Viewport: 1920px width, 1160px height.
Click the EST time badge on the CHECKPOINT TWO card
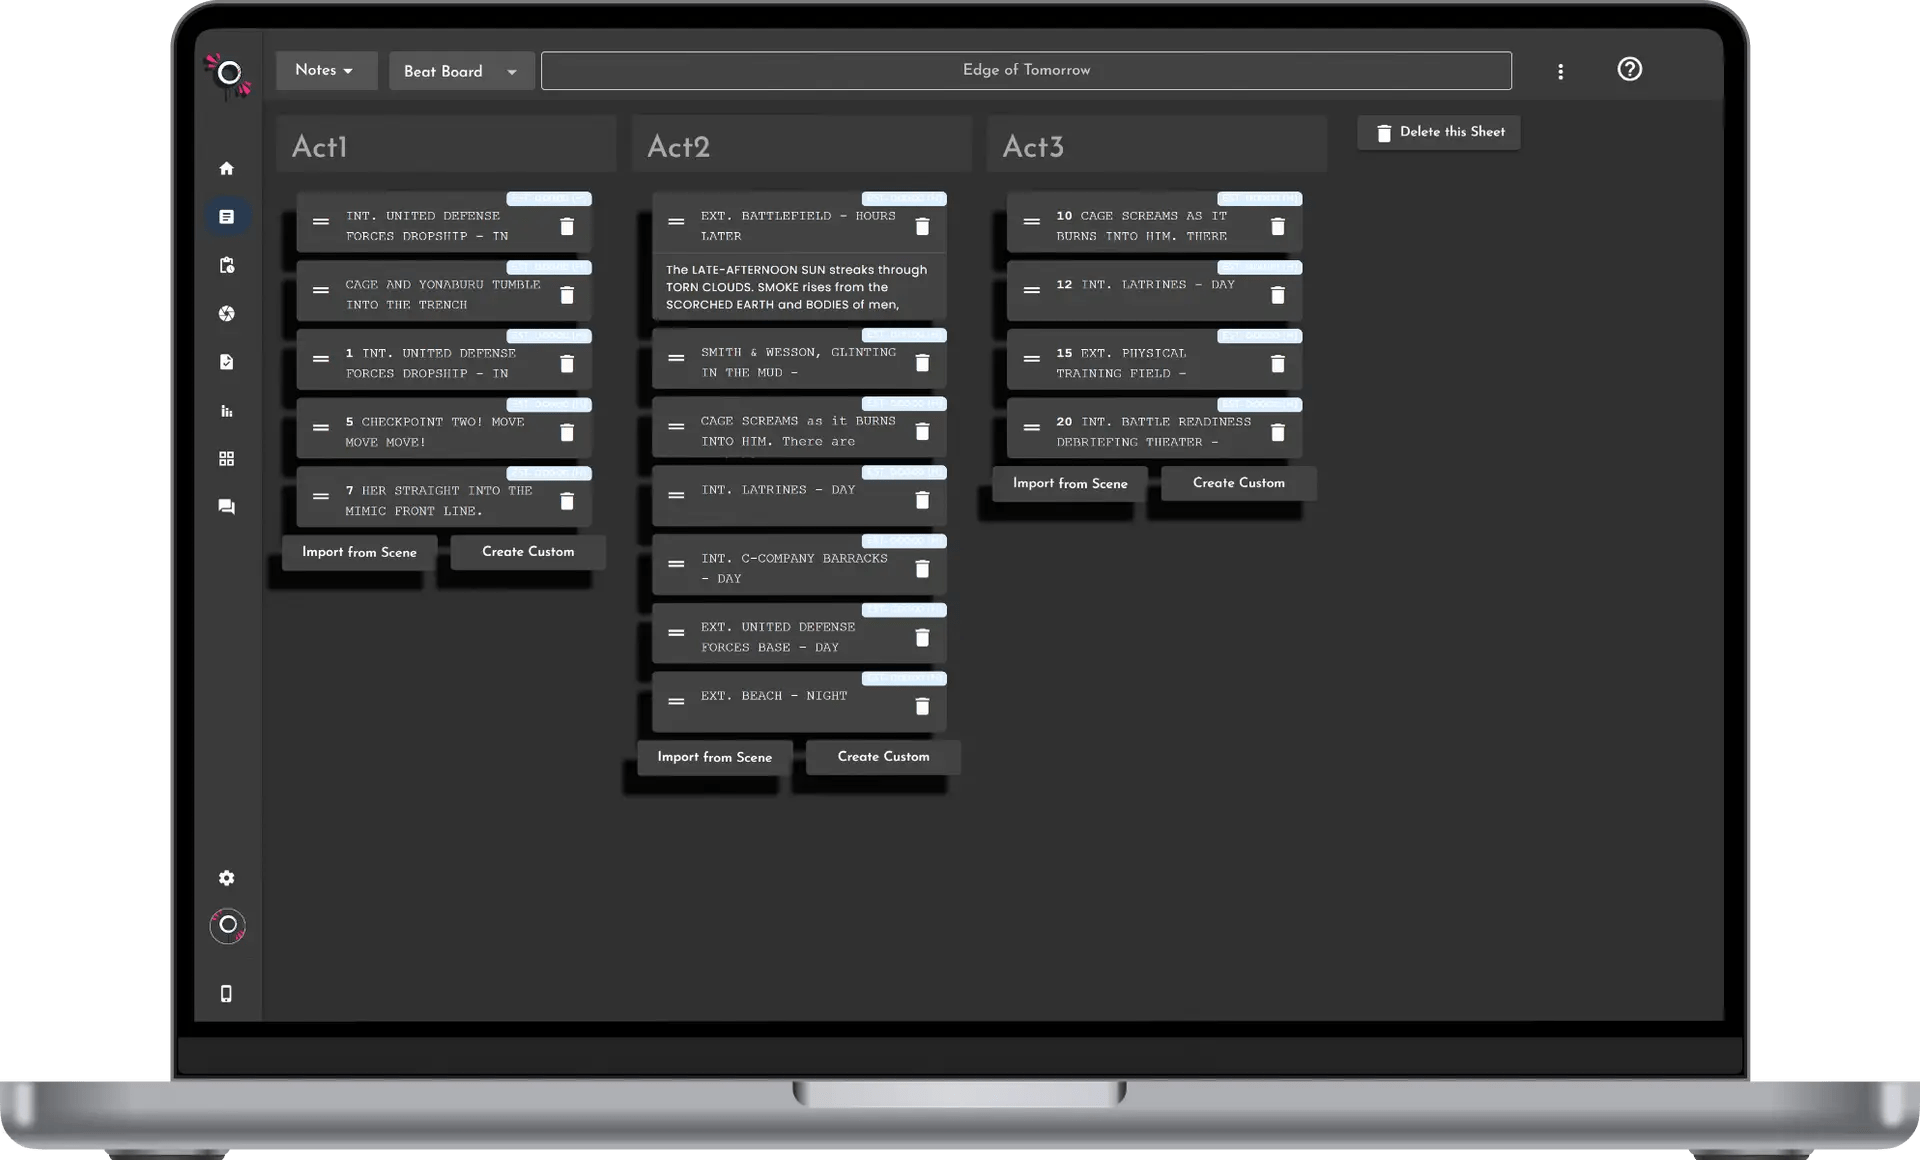tap(549, 404)
